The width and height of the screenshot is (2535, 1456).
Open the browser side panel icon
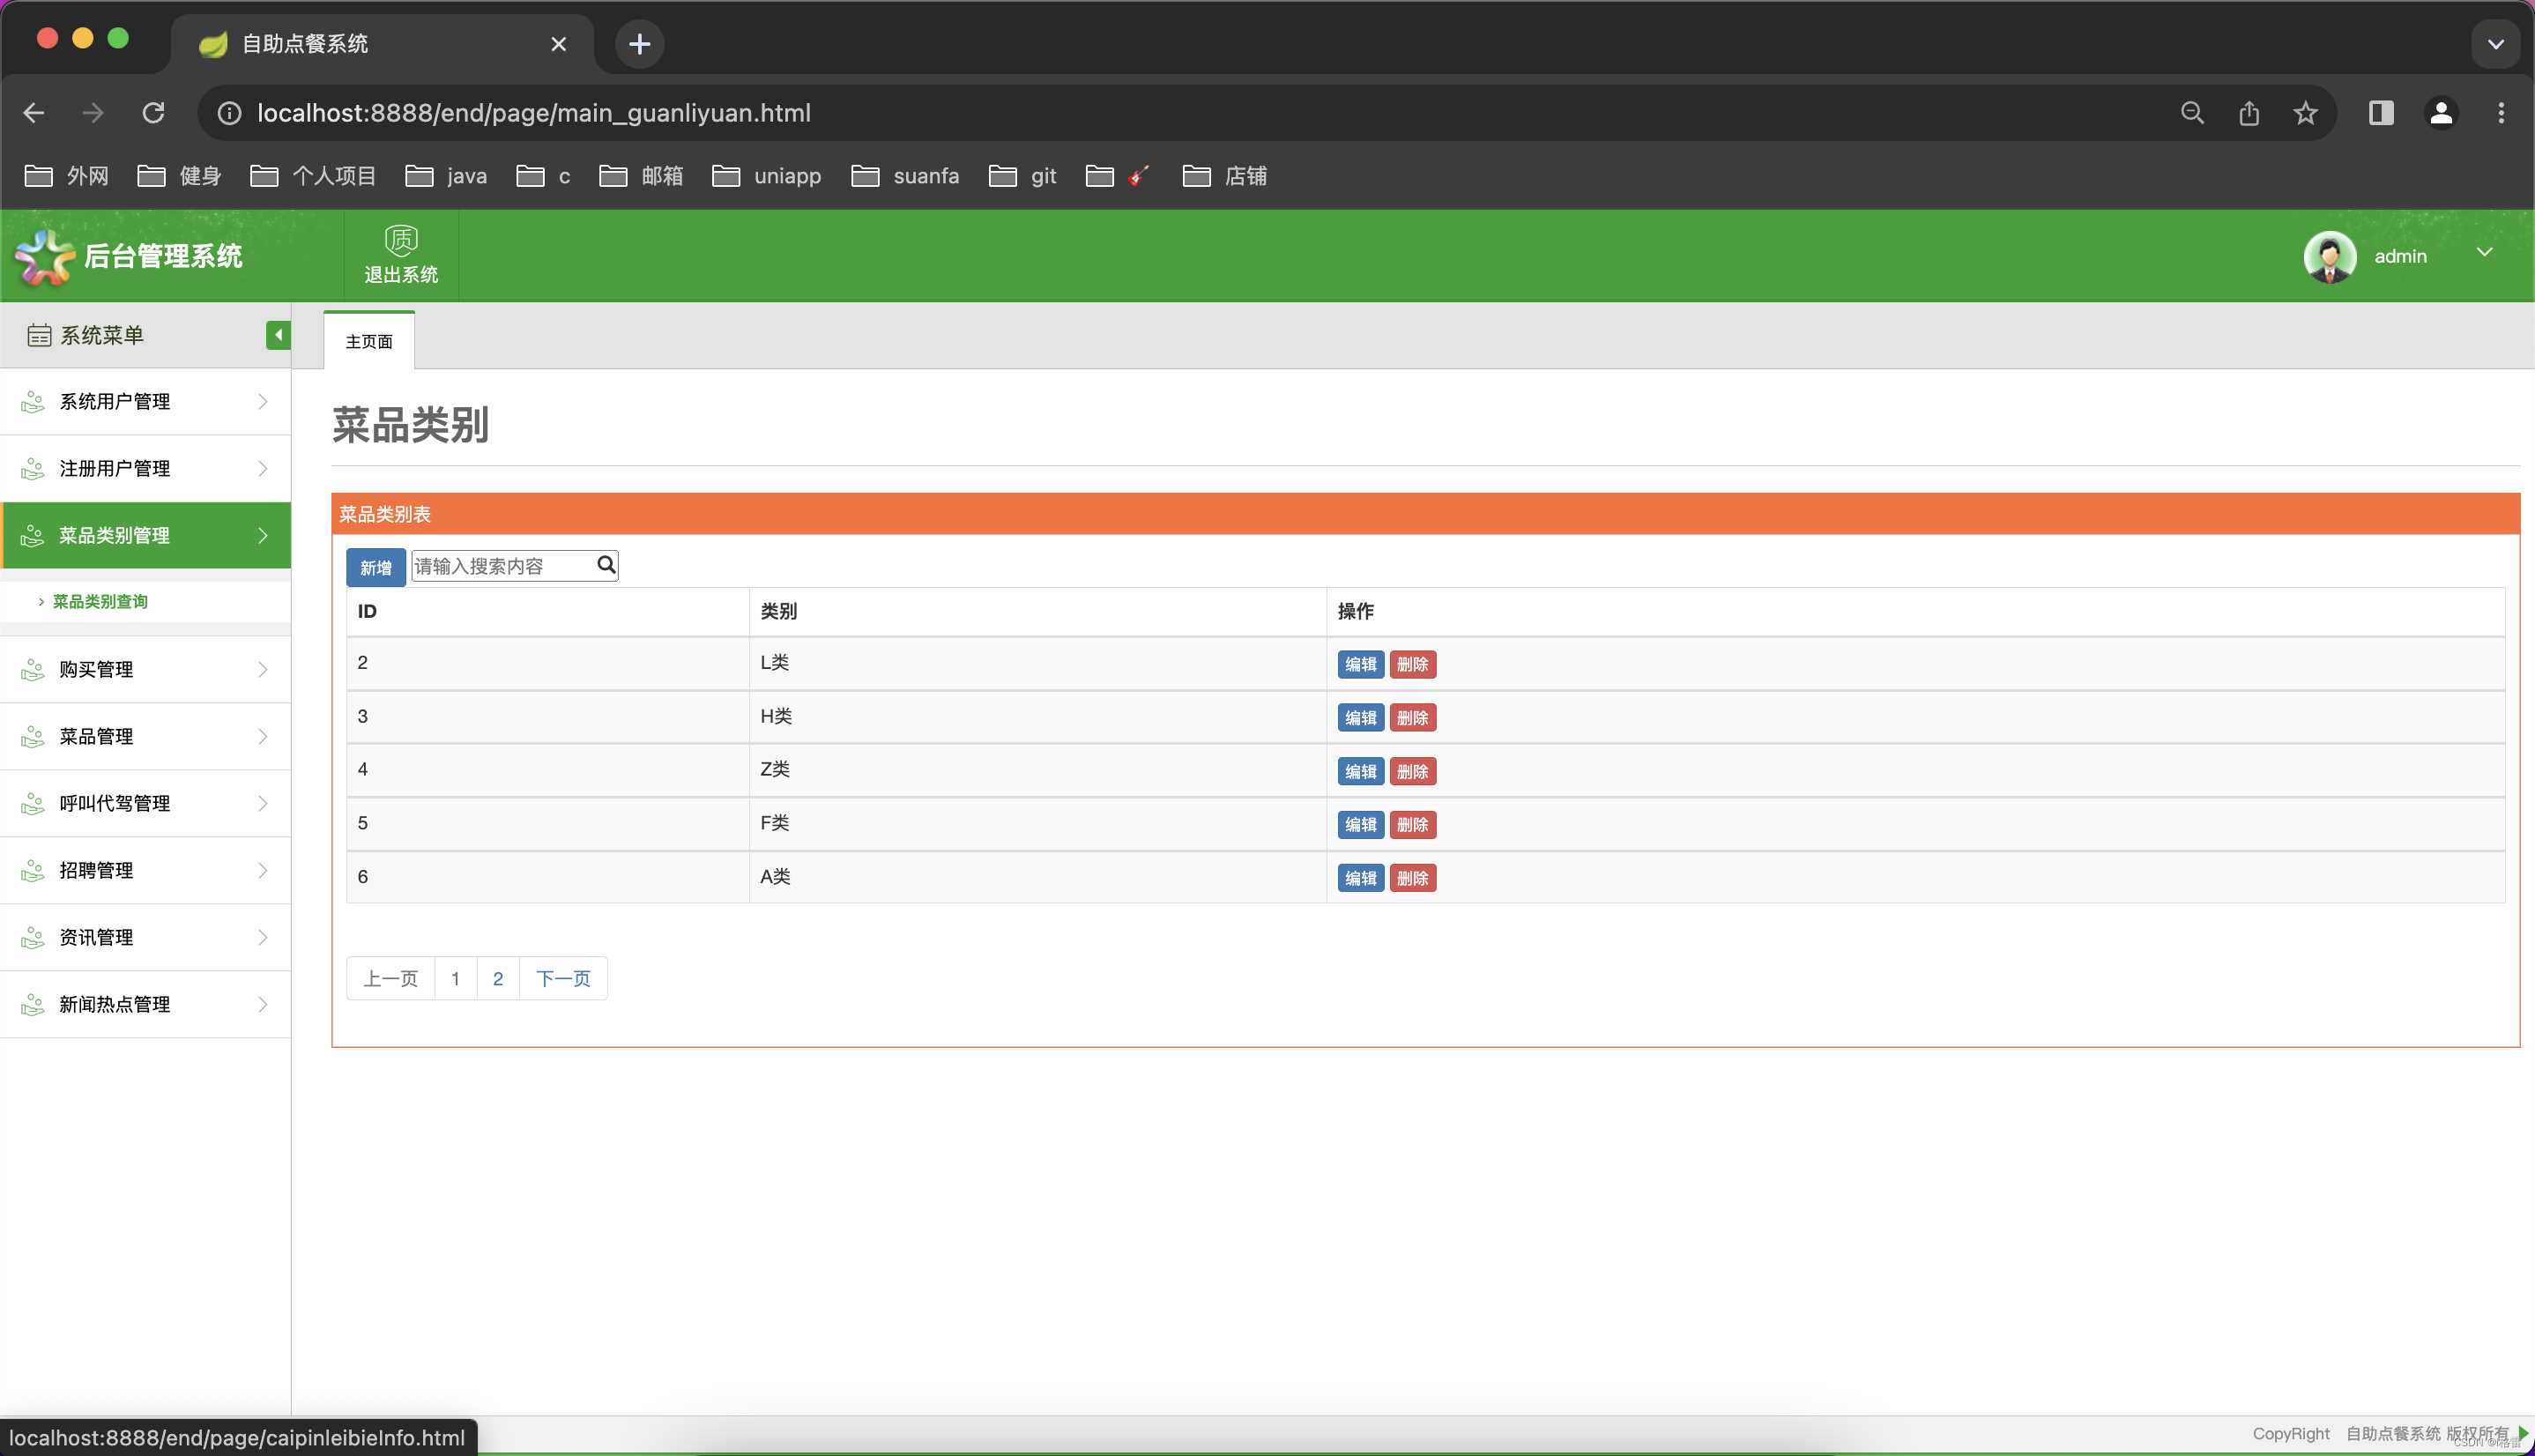pos(2381,113)
